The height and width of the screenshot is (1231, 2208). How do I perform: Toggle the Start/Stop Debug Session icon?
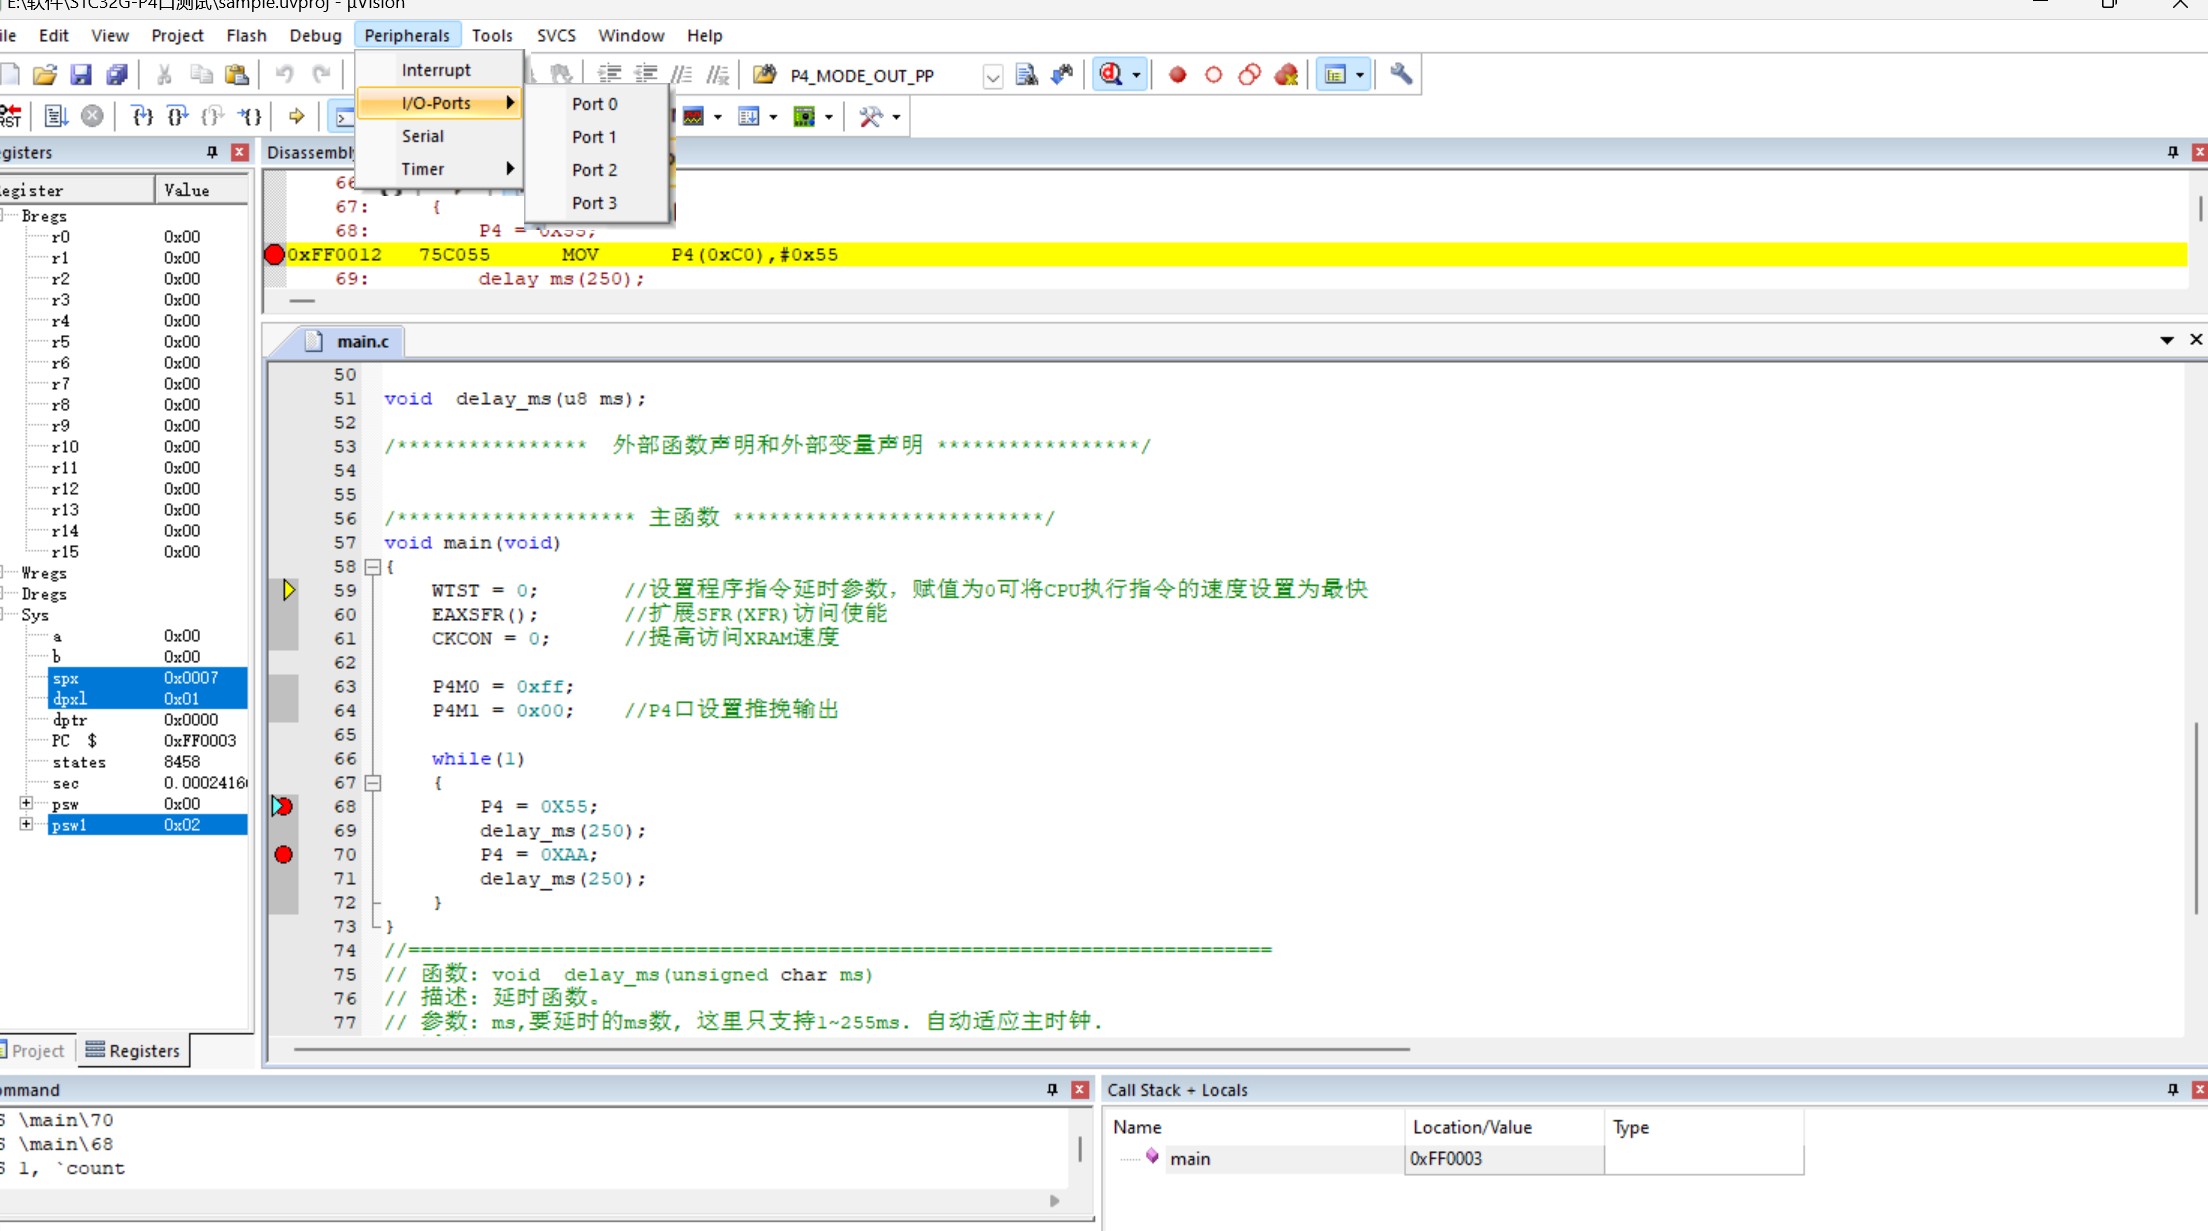(x=1111, y=75)
